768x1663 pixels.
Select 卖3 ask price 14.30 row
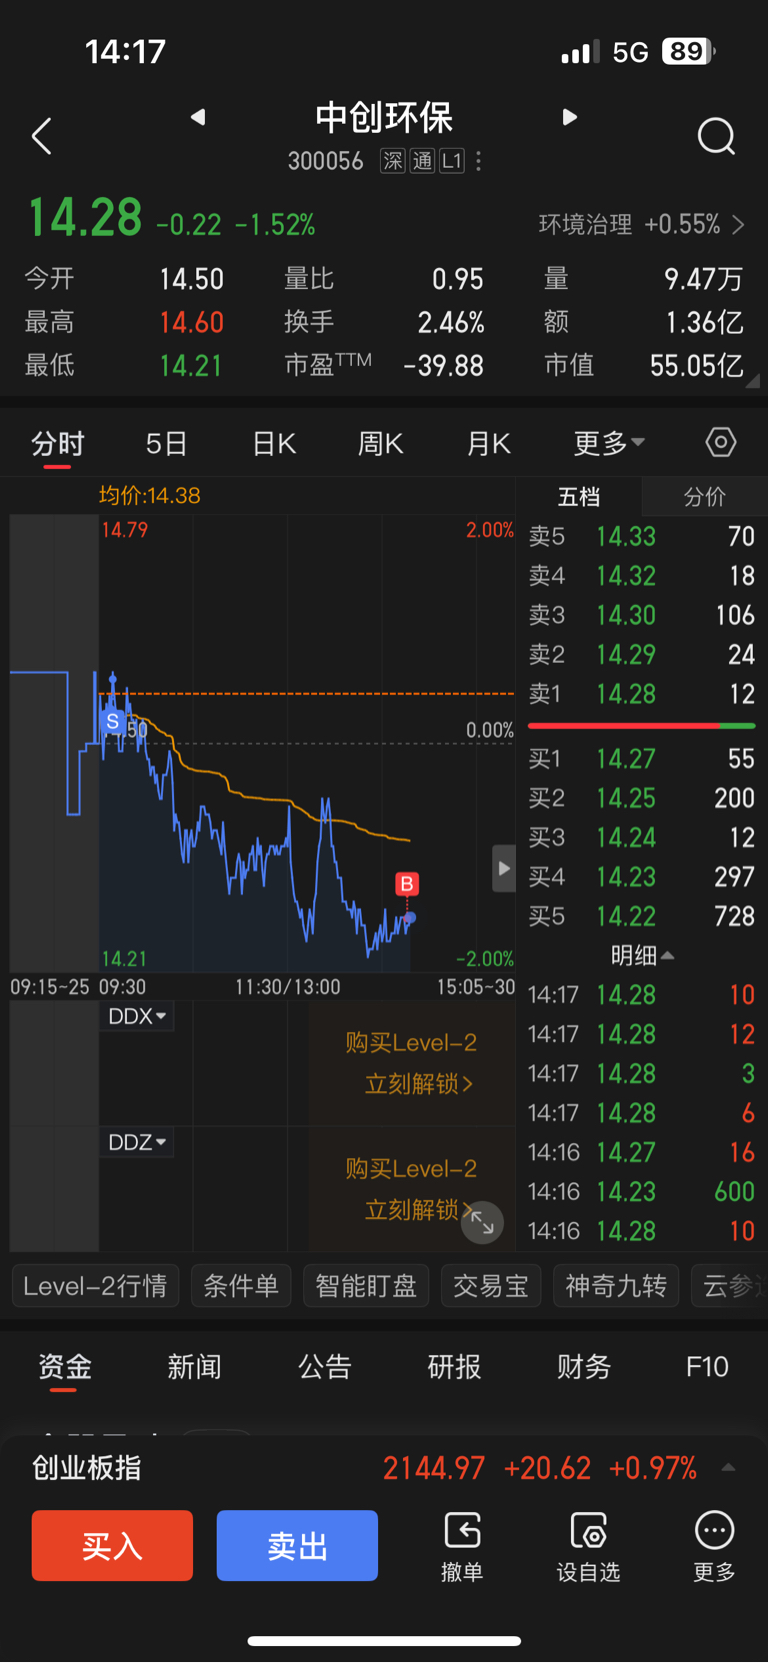(x=641, y=615)
